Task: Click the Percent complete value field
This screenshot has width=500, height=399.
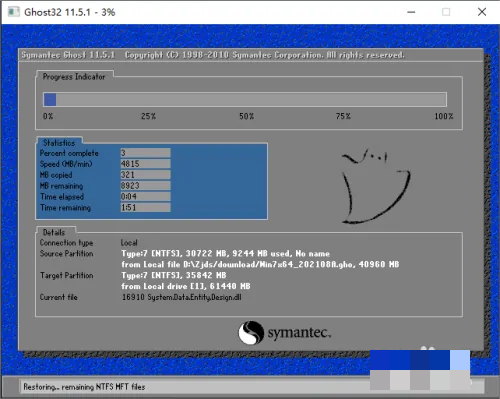Action: click(145, 153)
